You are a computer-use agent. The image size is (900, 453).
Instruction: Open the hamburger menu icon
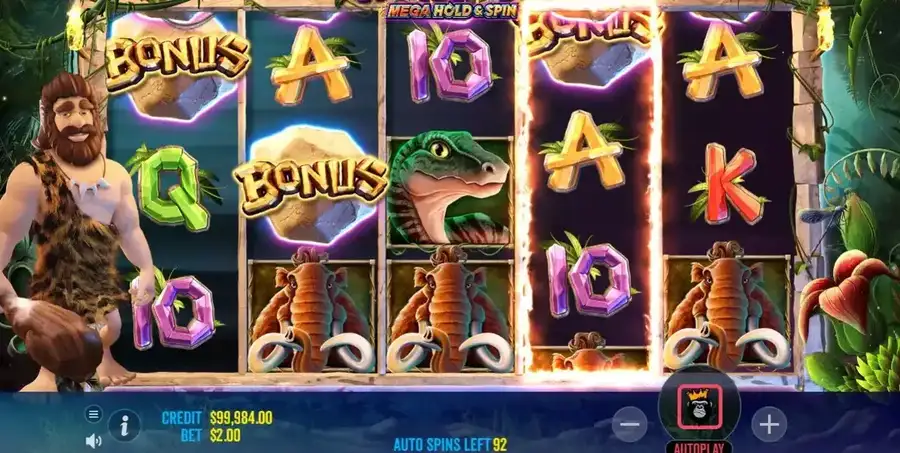pyautogui.click(x=94, y=413)
